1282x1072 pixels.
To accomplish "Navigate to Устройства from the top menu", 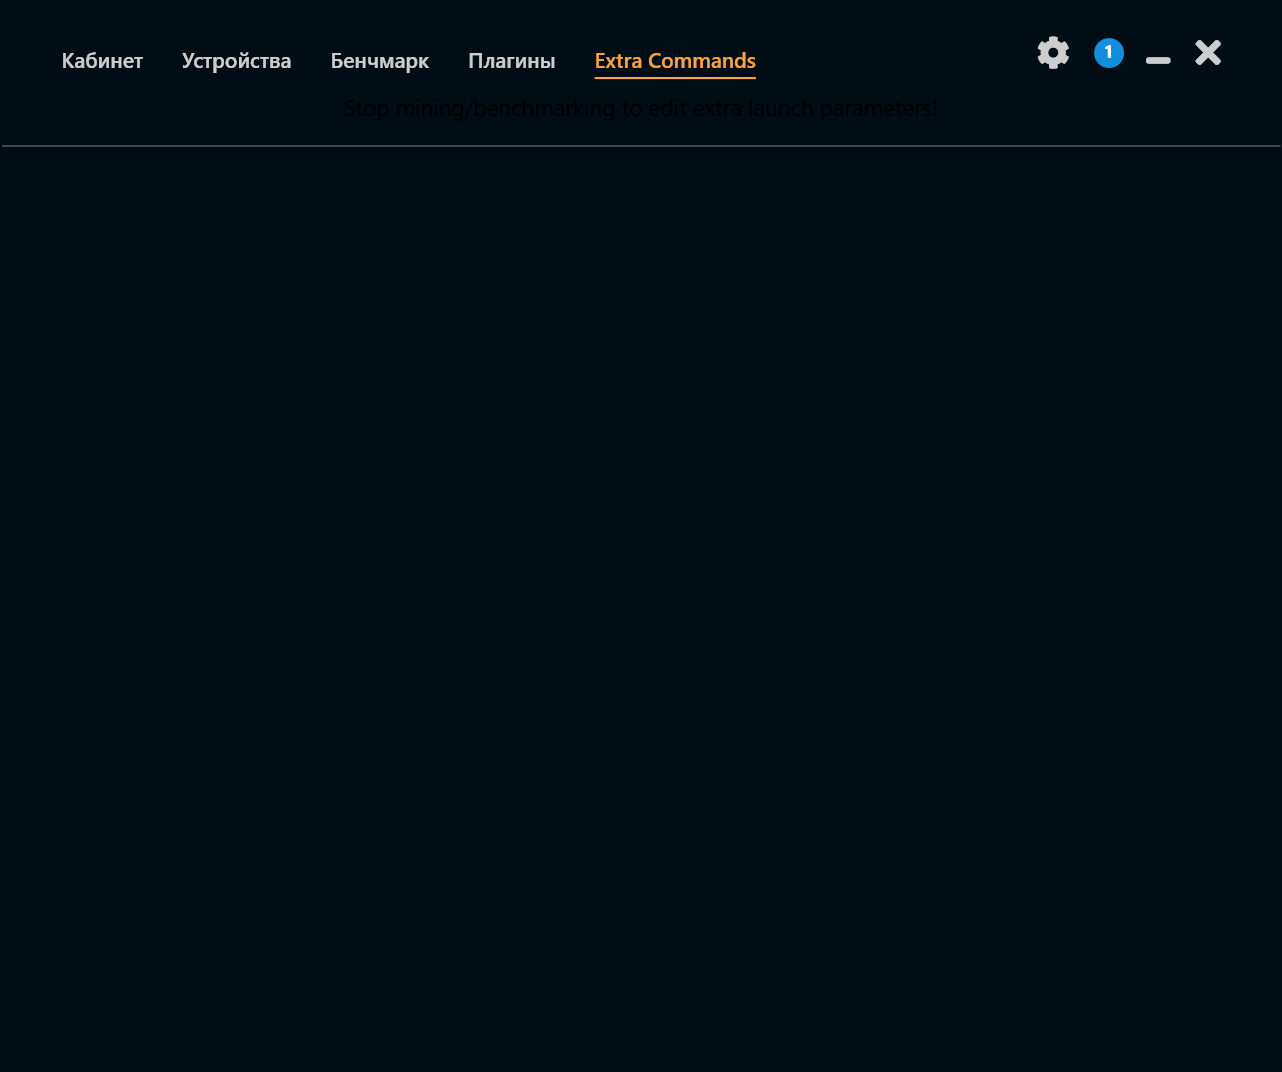I will (236, 60).
